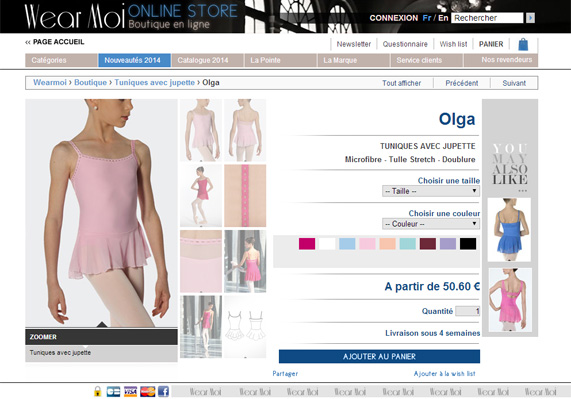The image size is (571, 399).
Task: Click the Quantité input field
Action: 468,311
